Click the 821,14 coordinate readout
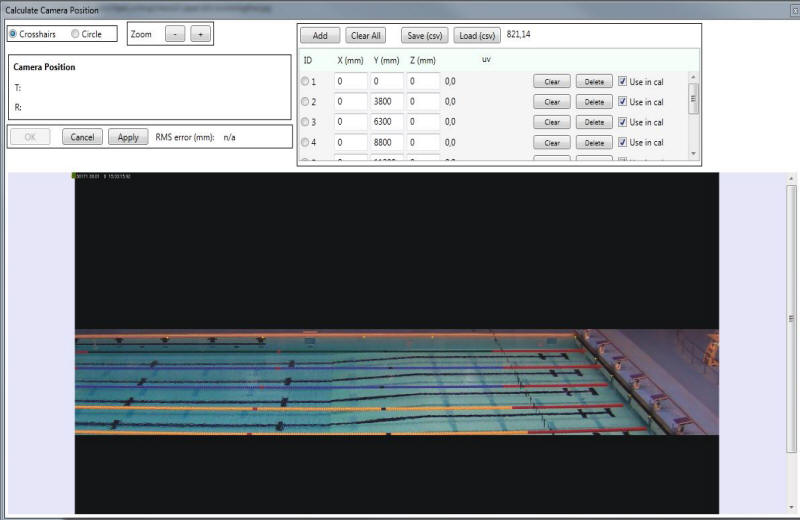Image resolution: width=800 pixels, height=520 pixels. (518, 34)
